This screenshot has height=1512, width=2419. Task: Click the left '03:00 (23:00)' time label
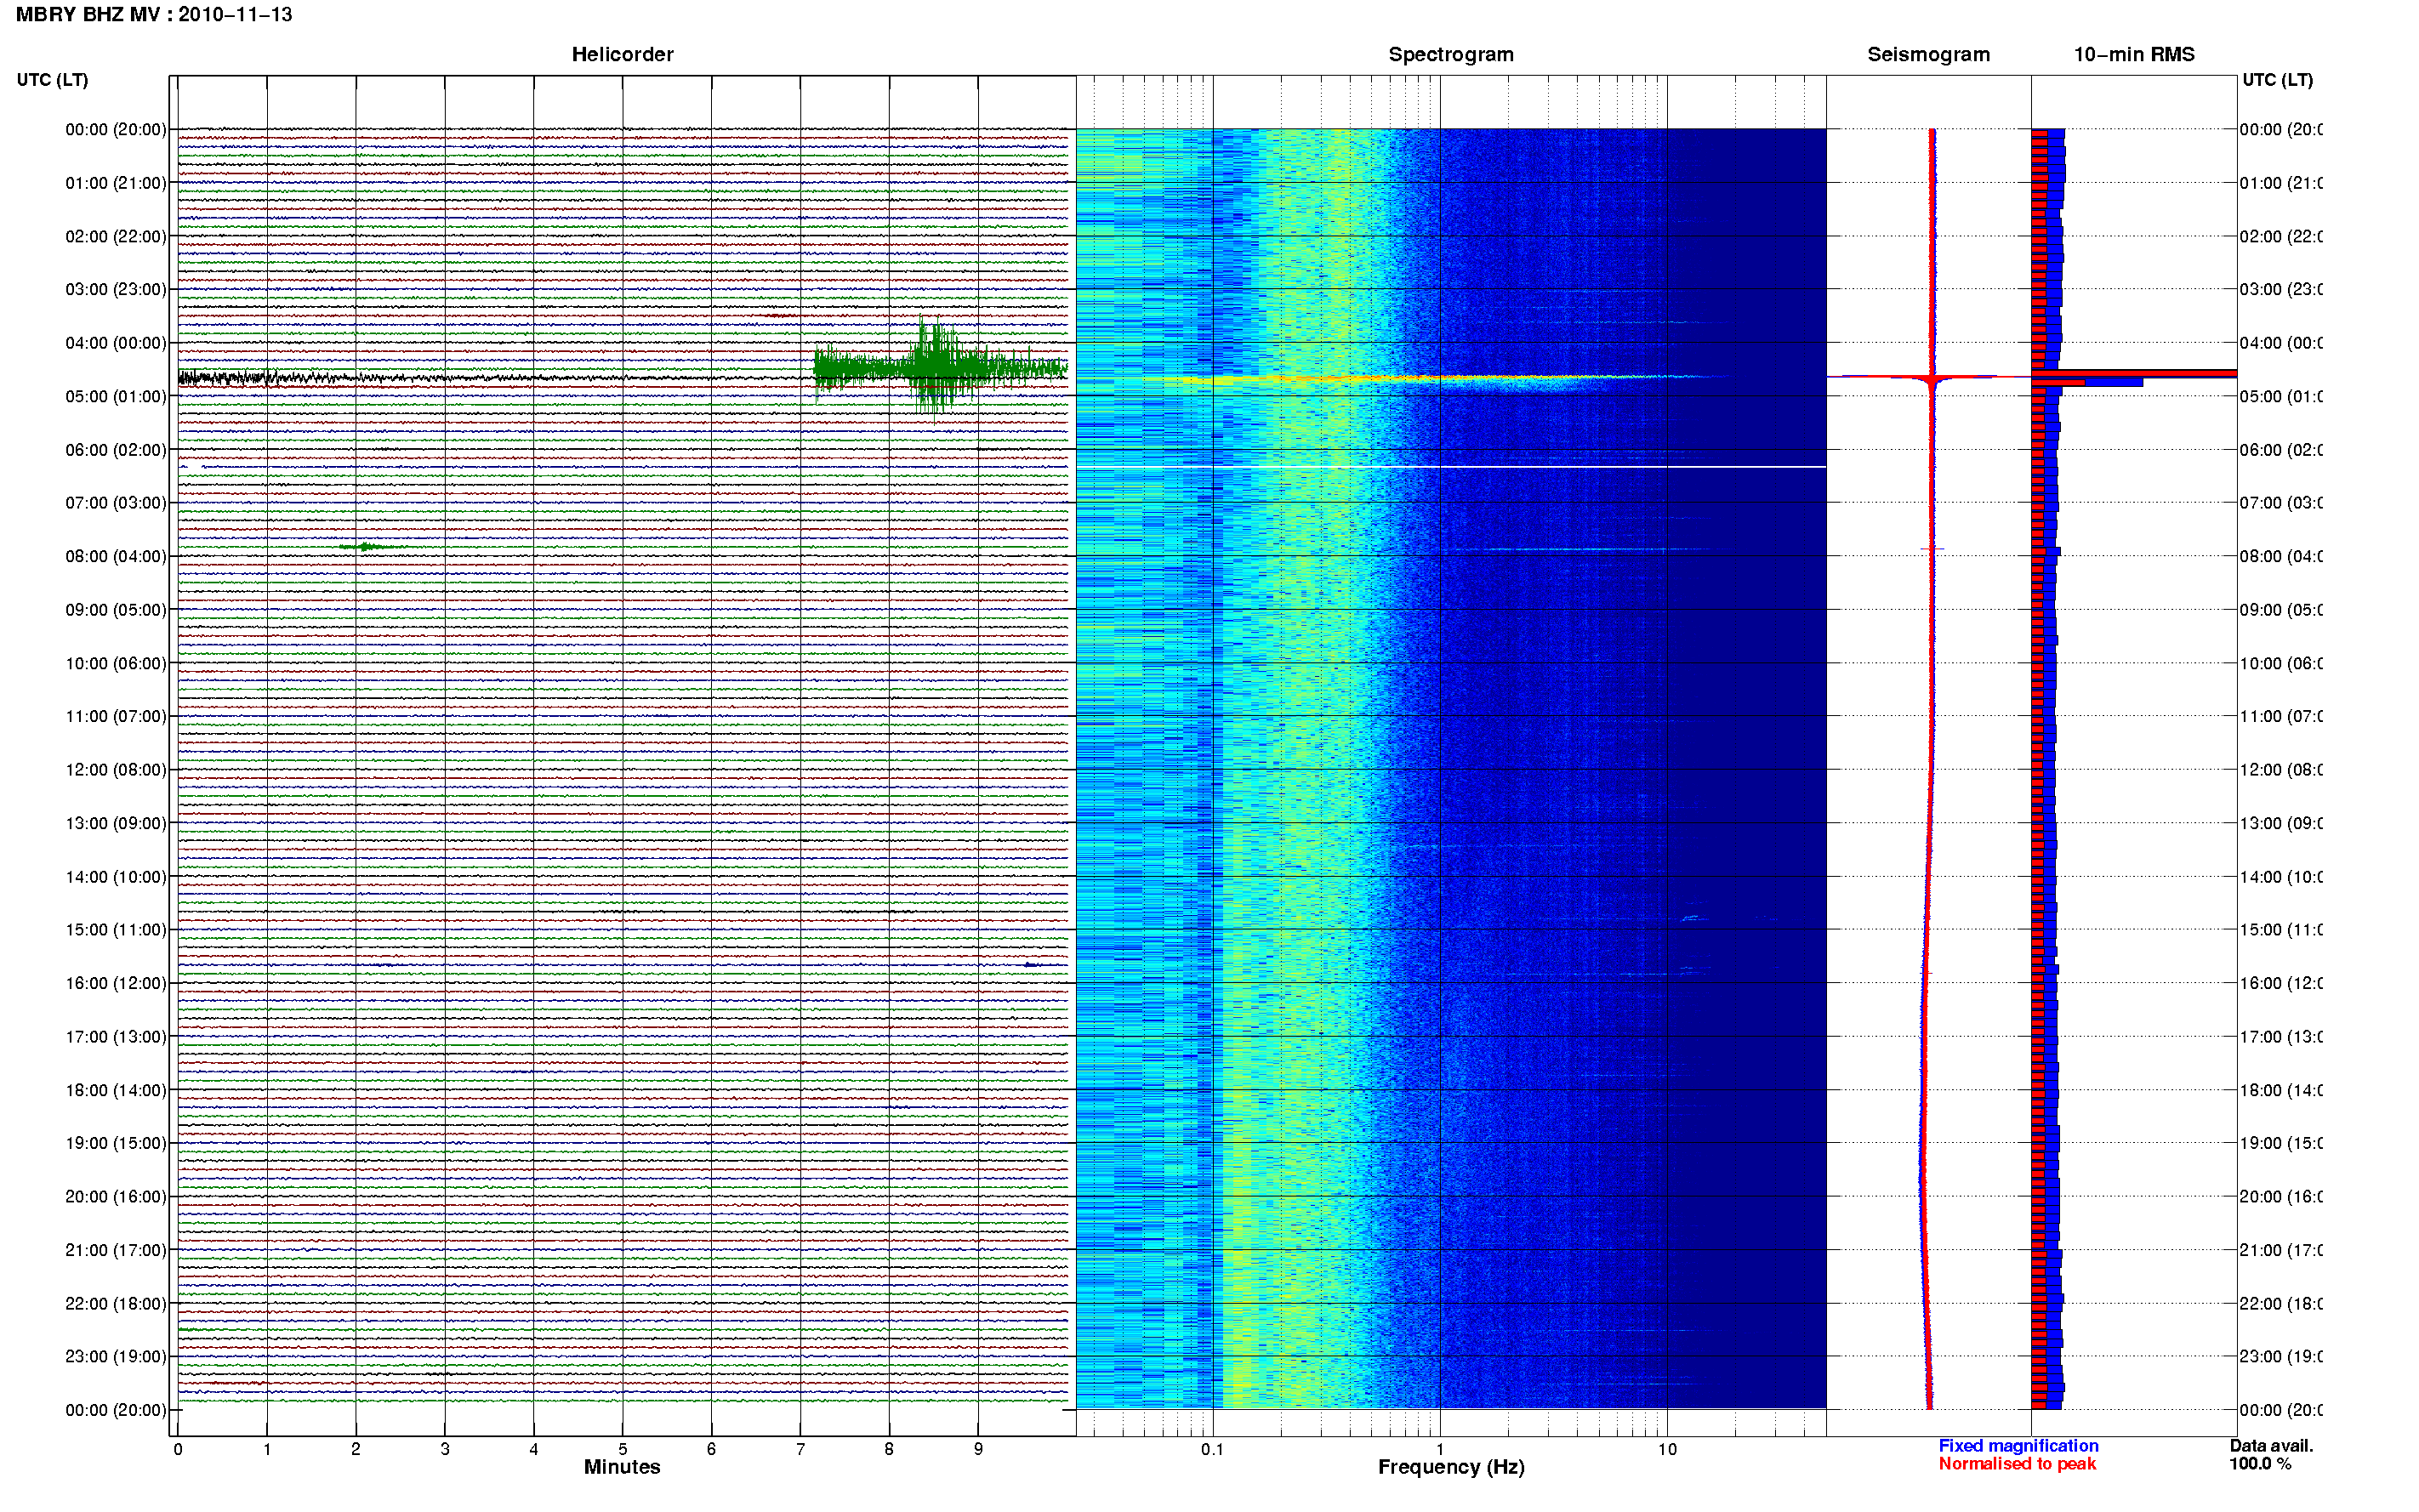coord(116,289)
